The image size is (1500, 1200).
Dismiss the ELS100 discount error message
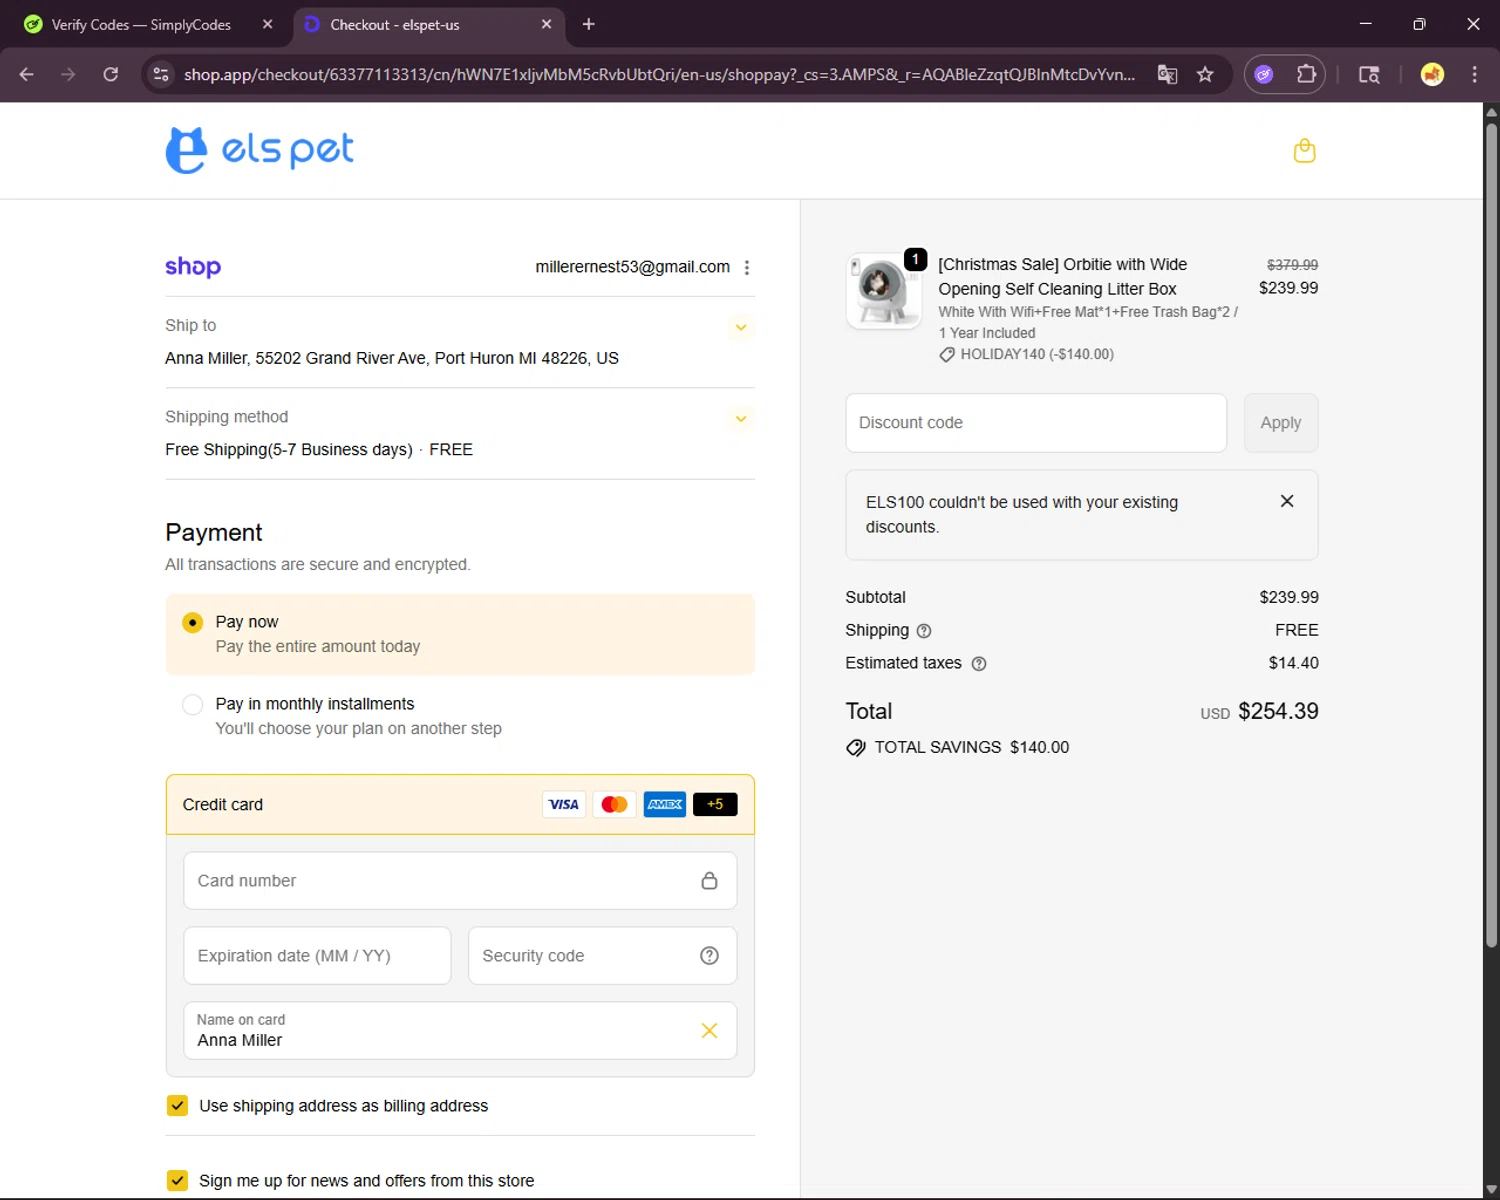1287,501
